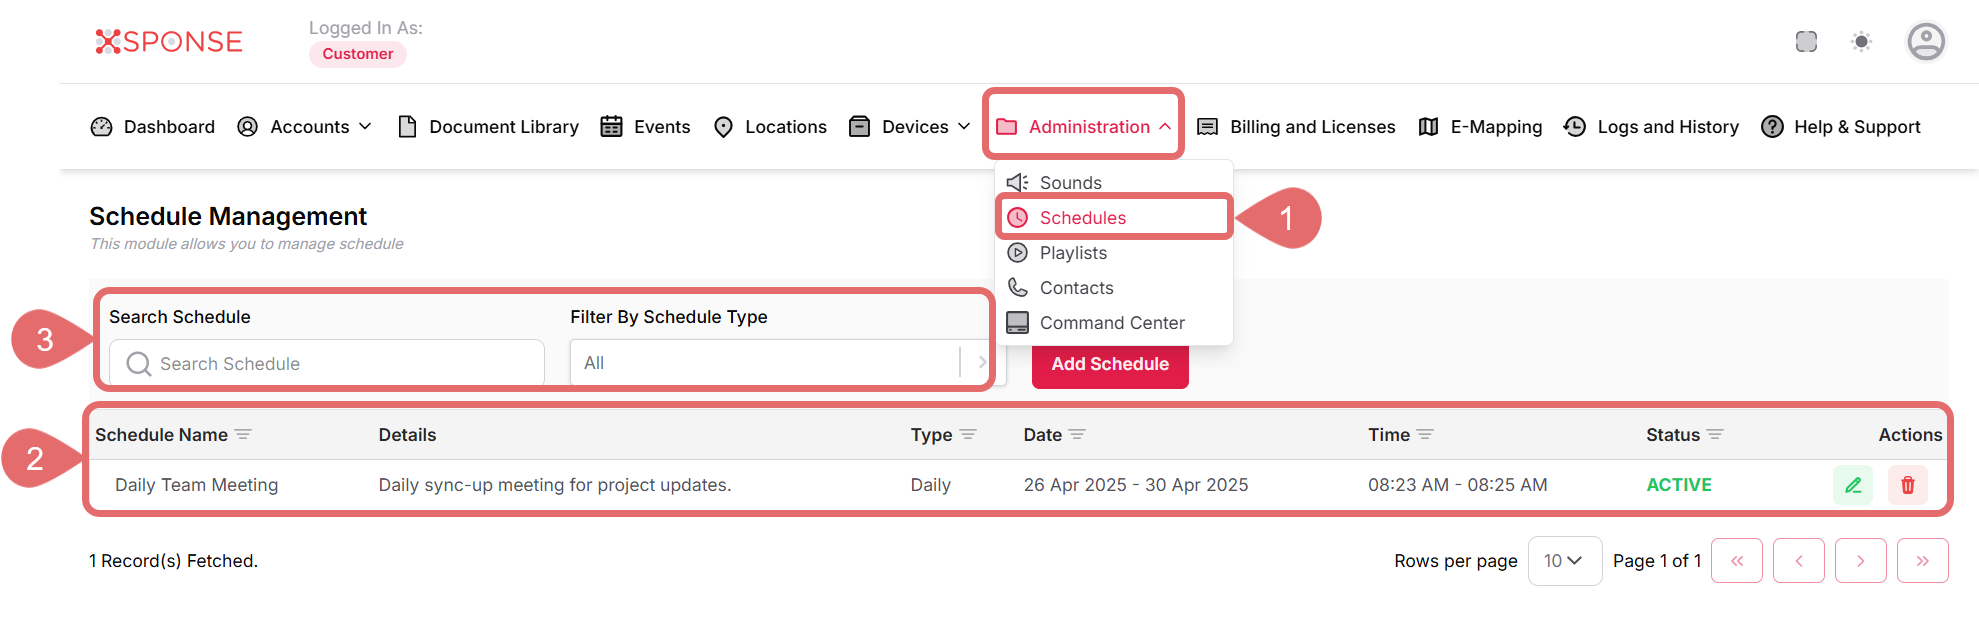
Task: Toggle light/dark theme sun icon
Action: pos(1860,42)
